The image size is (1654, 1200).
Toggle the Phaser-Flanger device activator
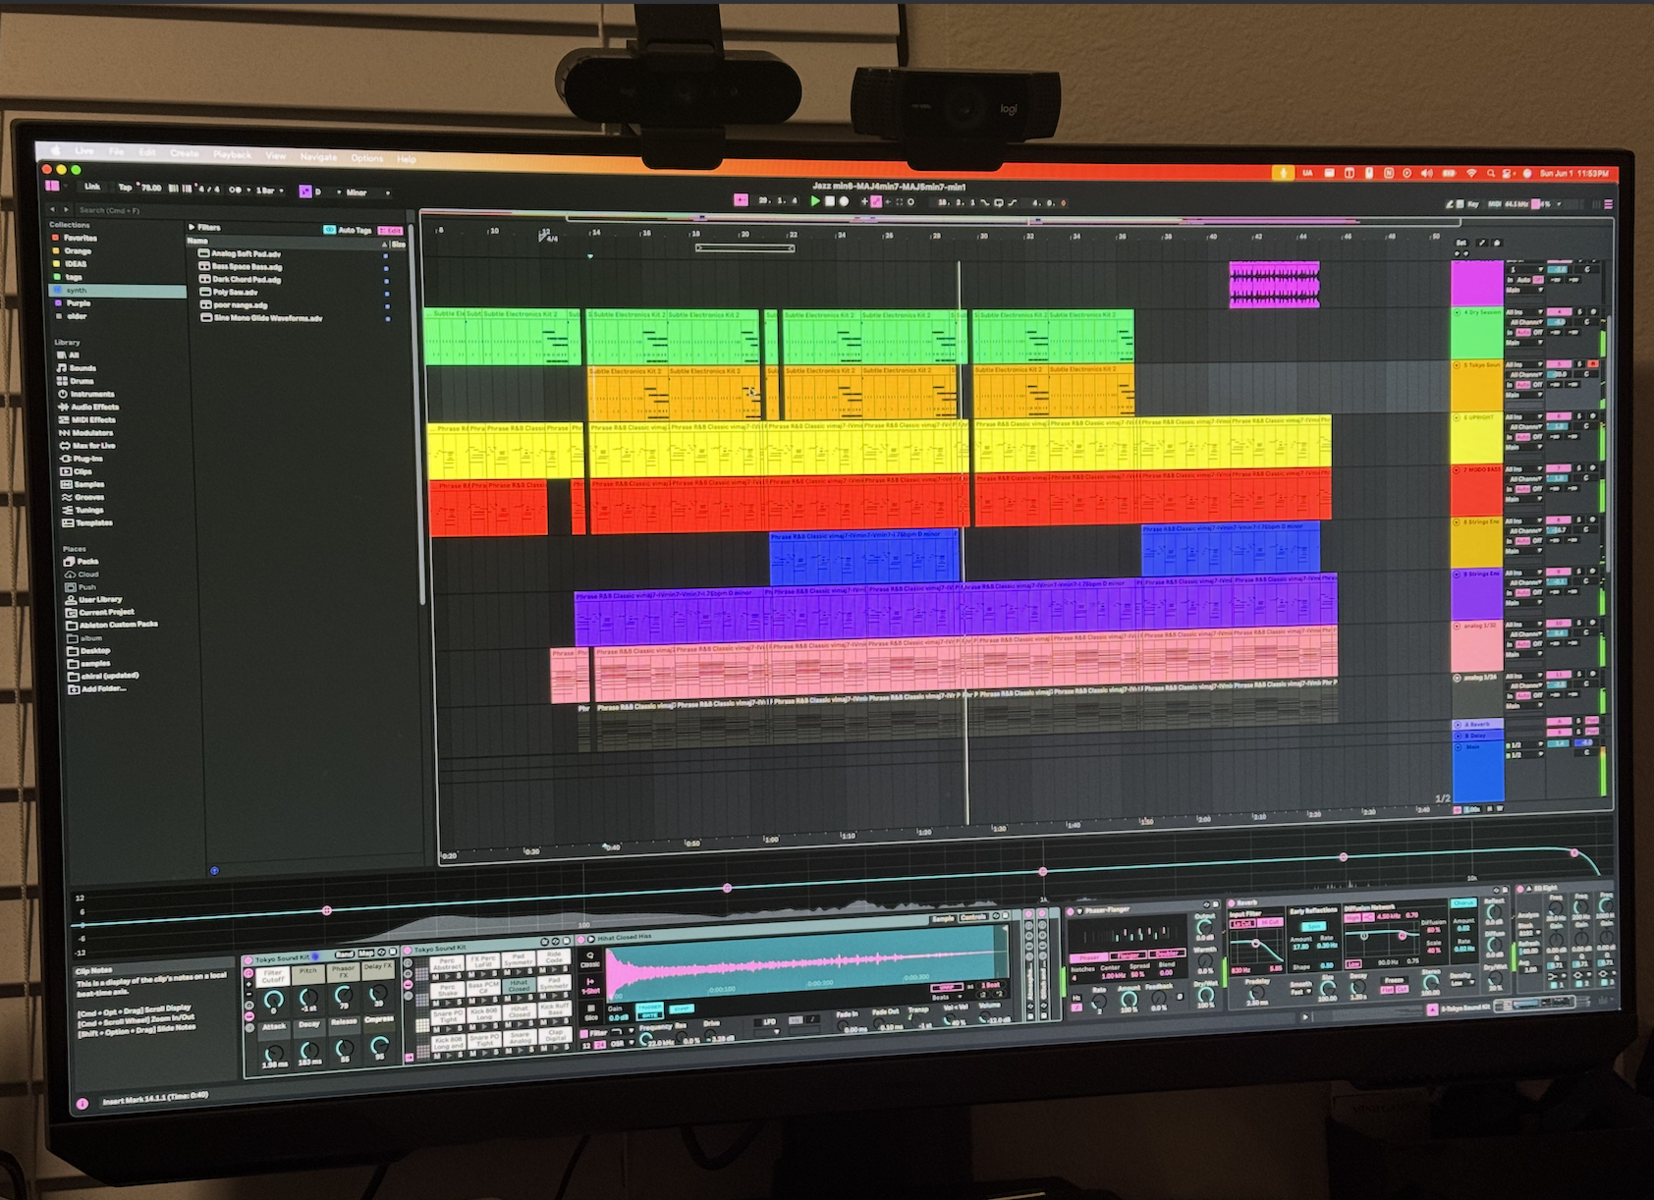(x=1069, y=911)
